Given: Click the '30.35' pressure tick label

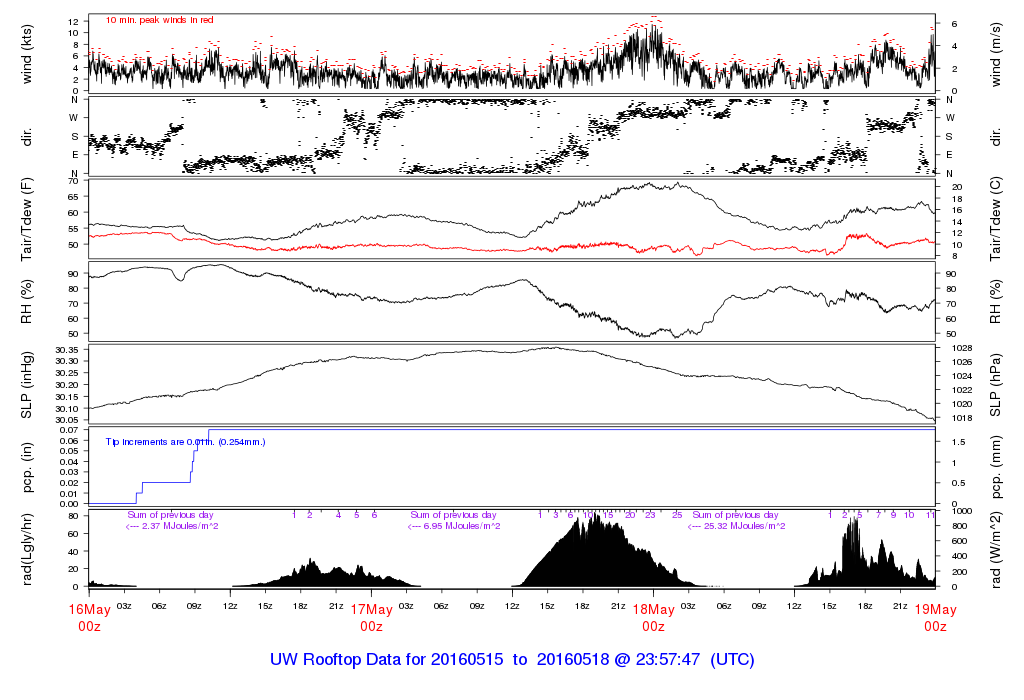Looking at the screenshot, I should click(67, 350).
